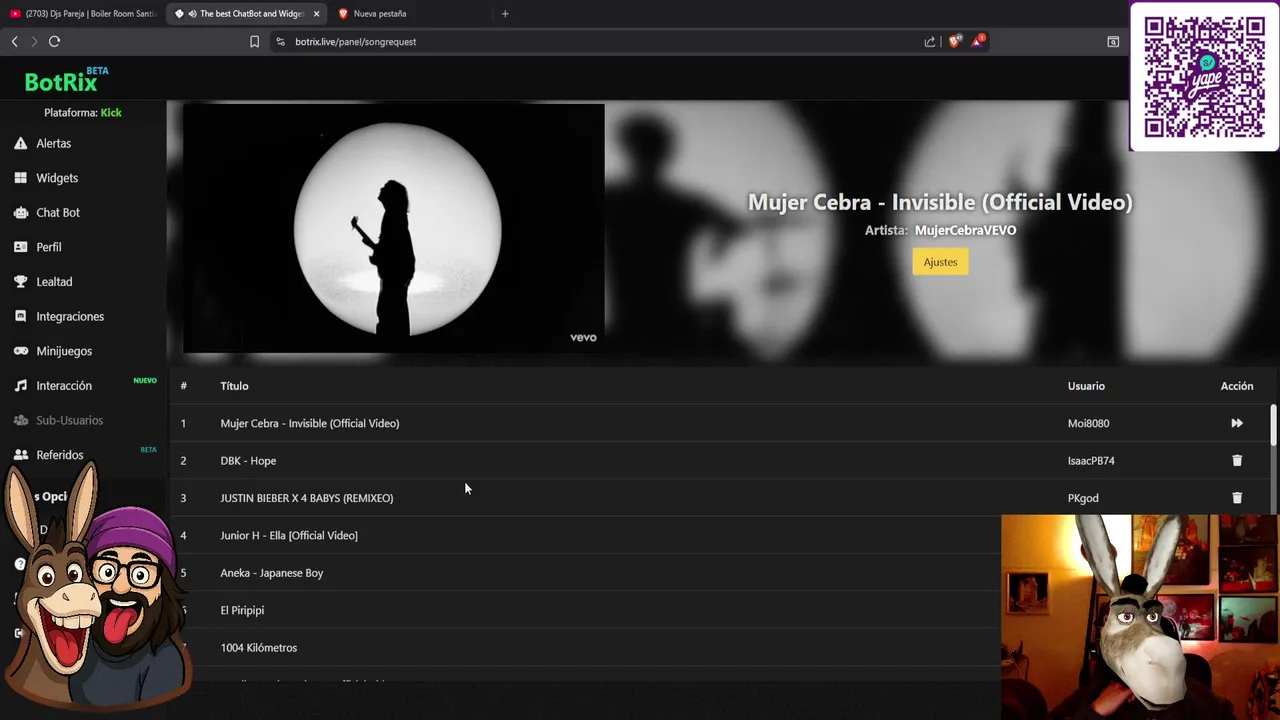
Task: Select Junior H - Ella [Official Video] title
Action: [x=289, y=536]
